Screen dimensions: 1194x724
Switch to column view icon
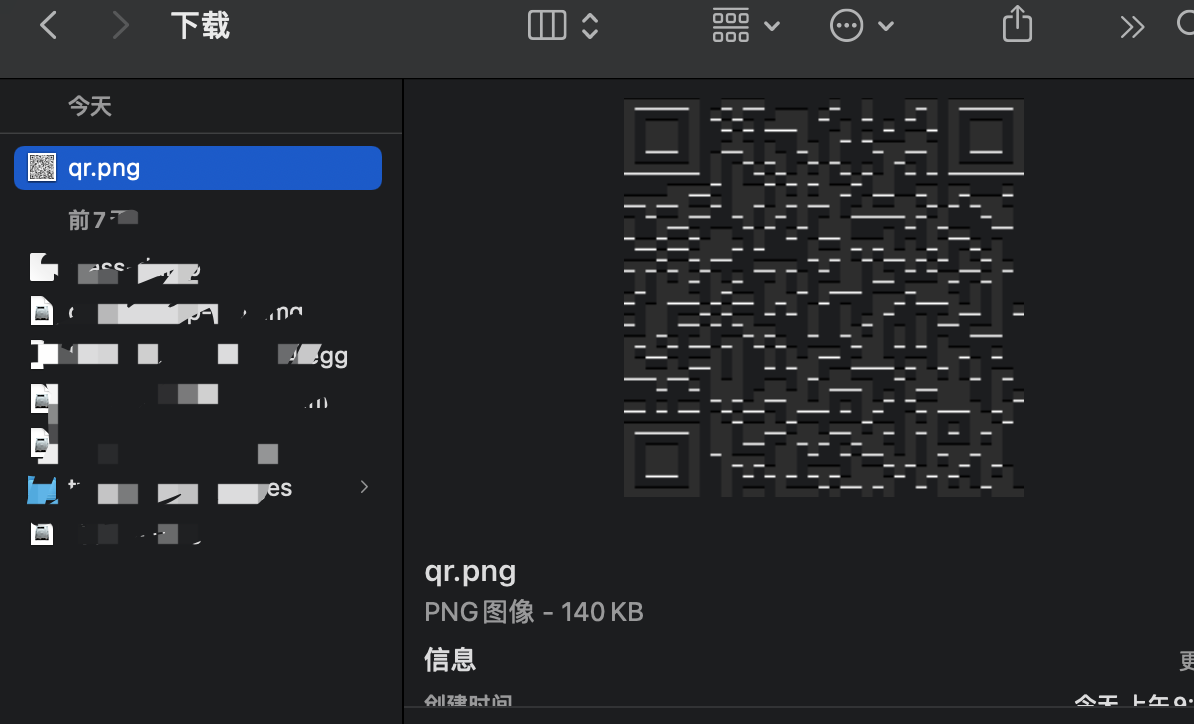click(547, 25)
